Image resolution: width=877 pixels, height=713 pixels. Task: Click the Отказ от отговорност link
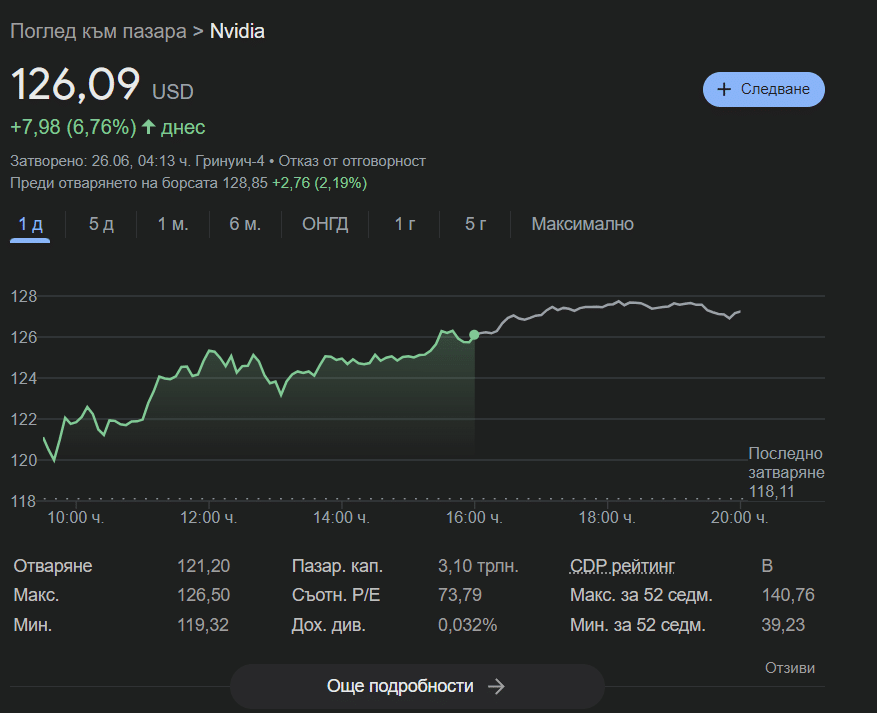(x=352, y=161)
